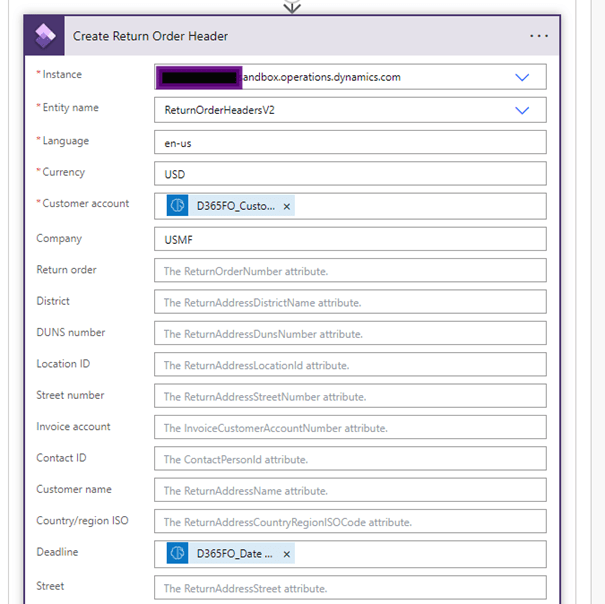The image size is (605, 604).
Task: Click the Company field containing USMF
Action: (x=350, y=239)
